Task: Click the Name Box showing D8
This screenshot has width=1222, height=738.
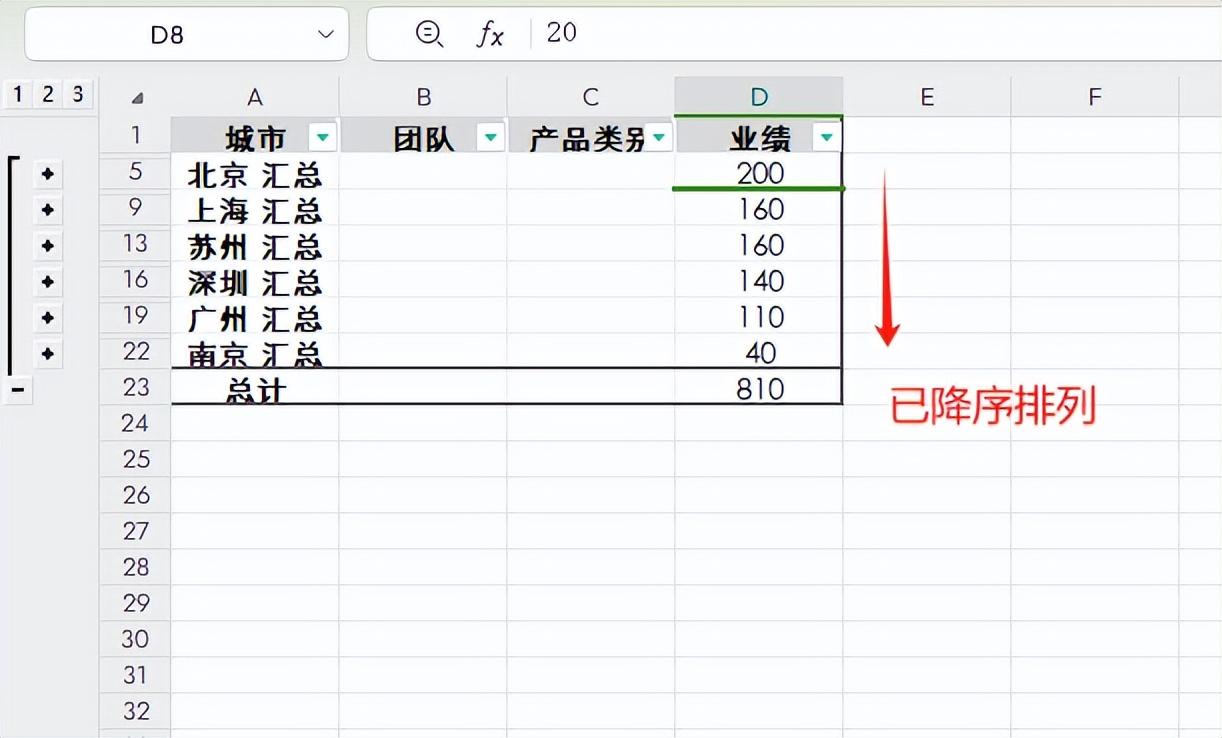Action: [x=187, y=34]
